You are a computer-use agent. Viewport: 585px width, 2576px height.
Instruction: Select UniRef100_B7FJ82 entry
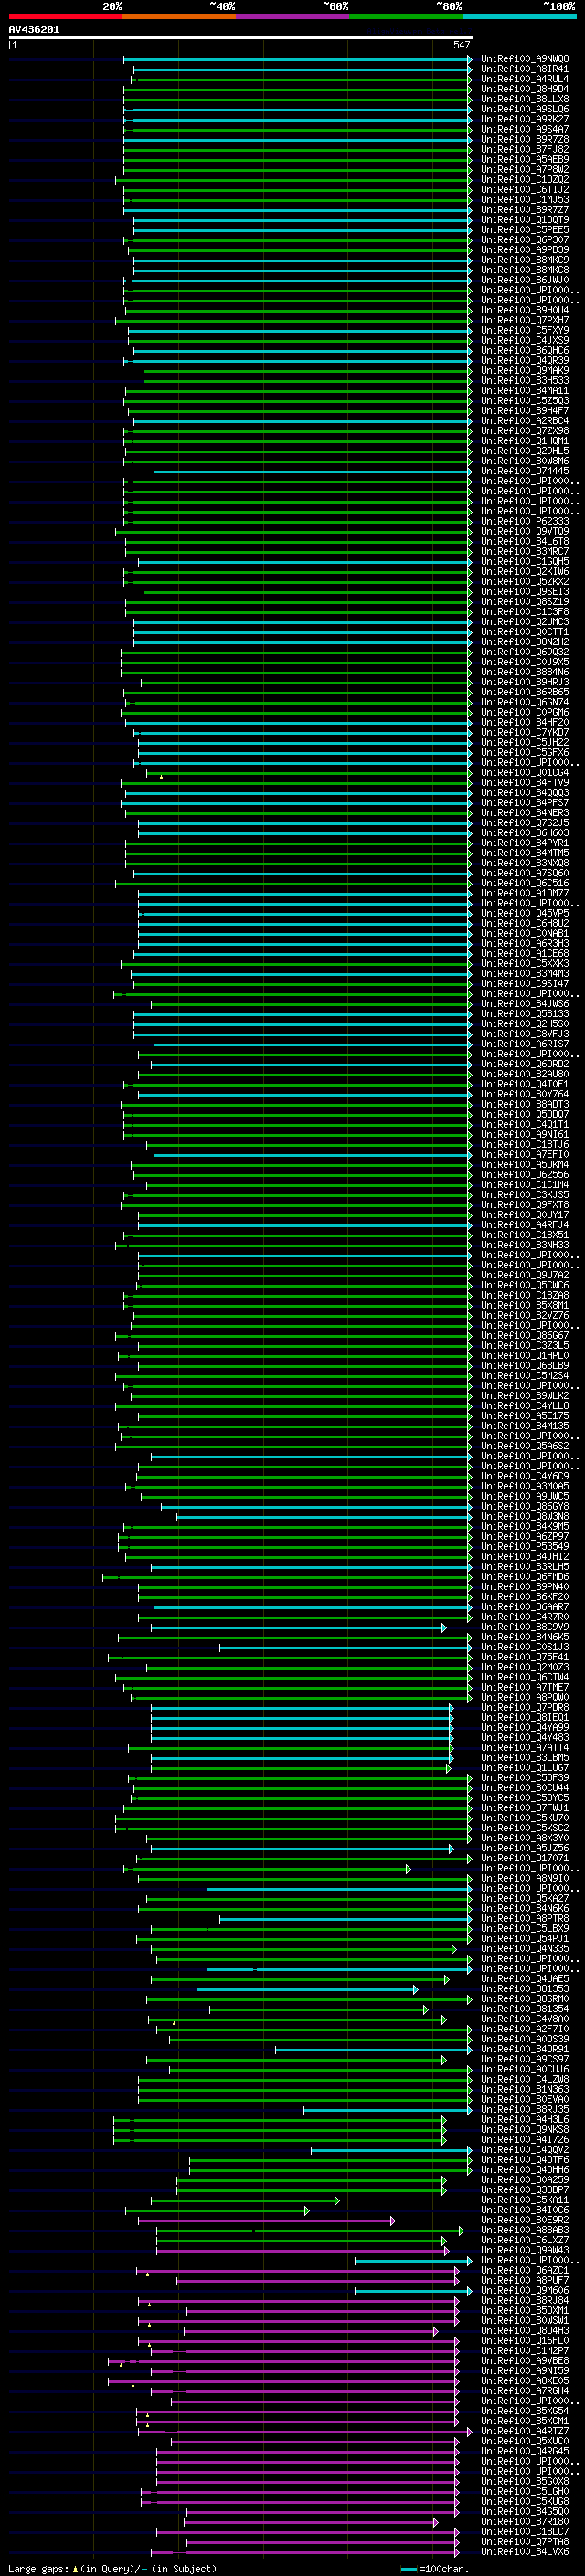525,149
